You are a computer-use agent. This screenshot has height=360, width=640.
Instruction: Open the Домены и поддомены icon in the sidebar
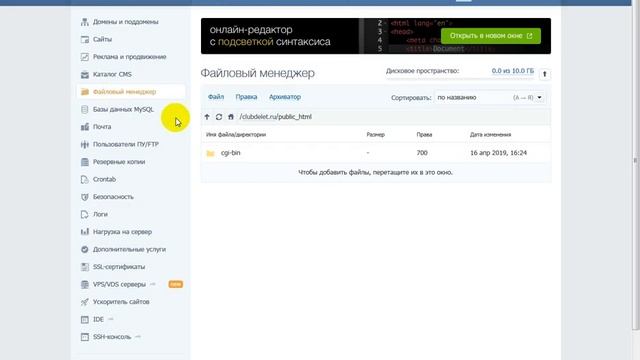(x=84, y=22)
